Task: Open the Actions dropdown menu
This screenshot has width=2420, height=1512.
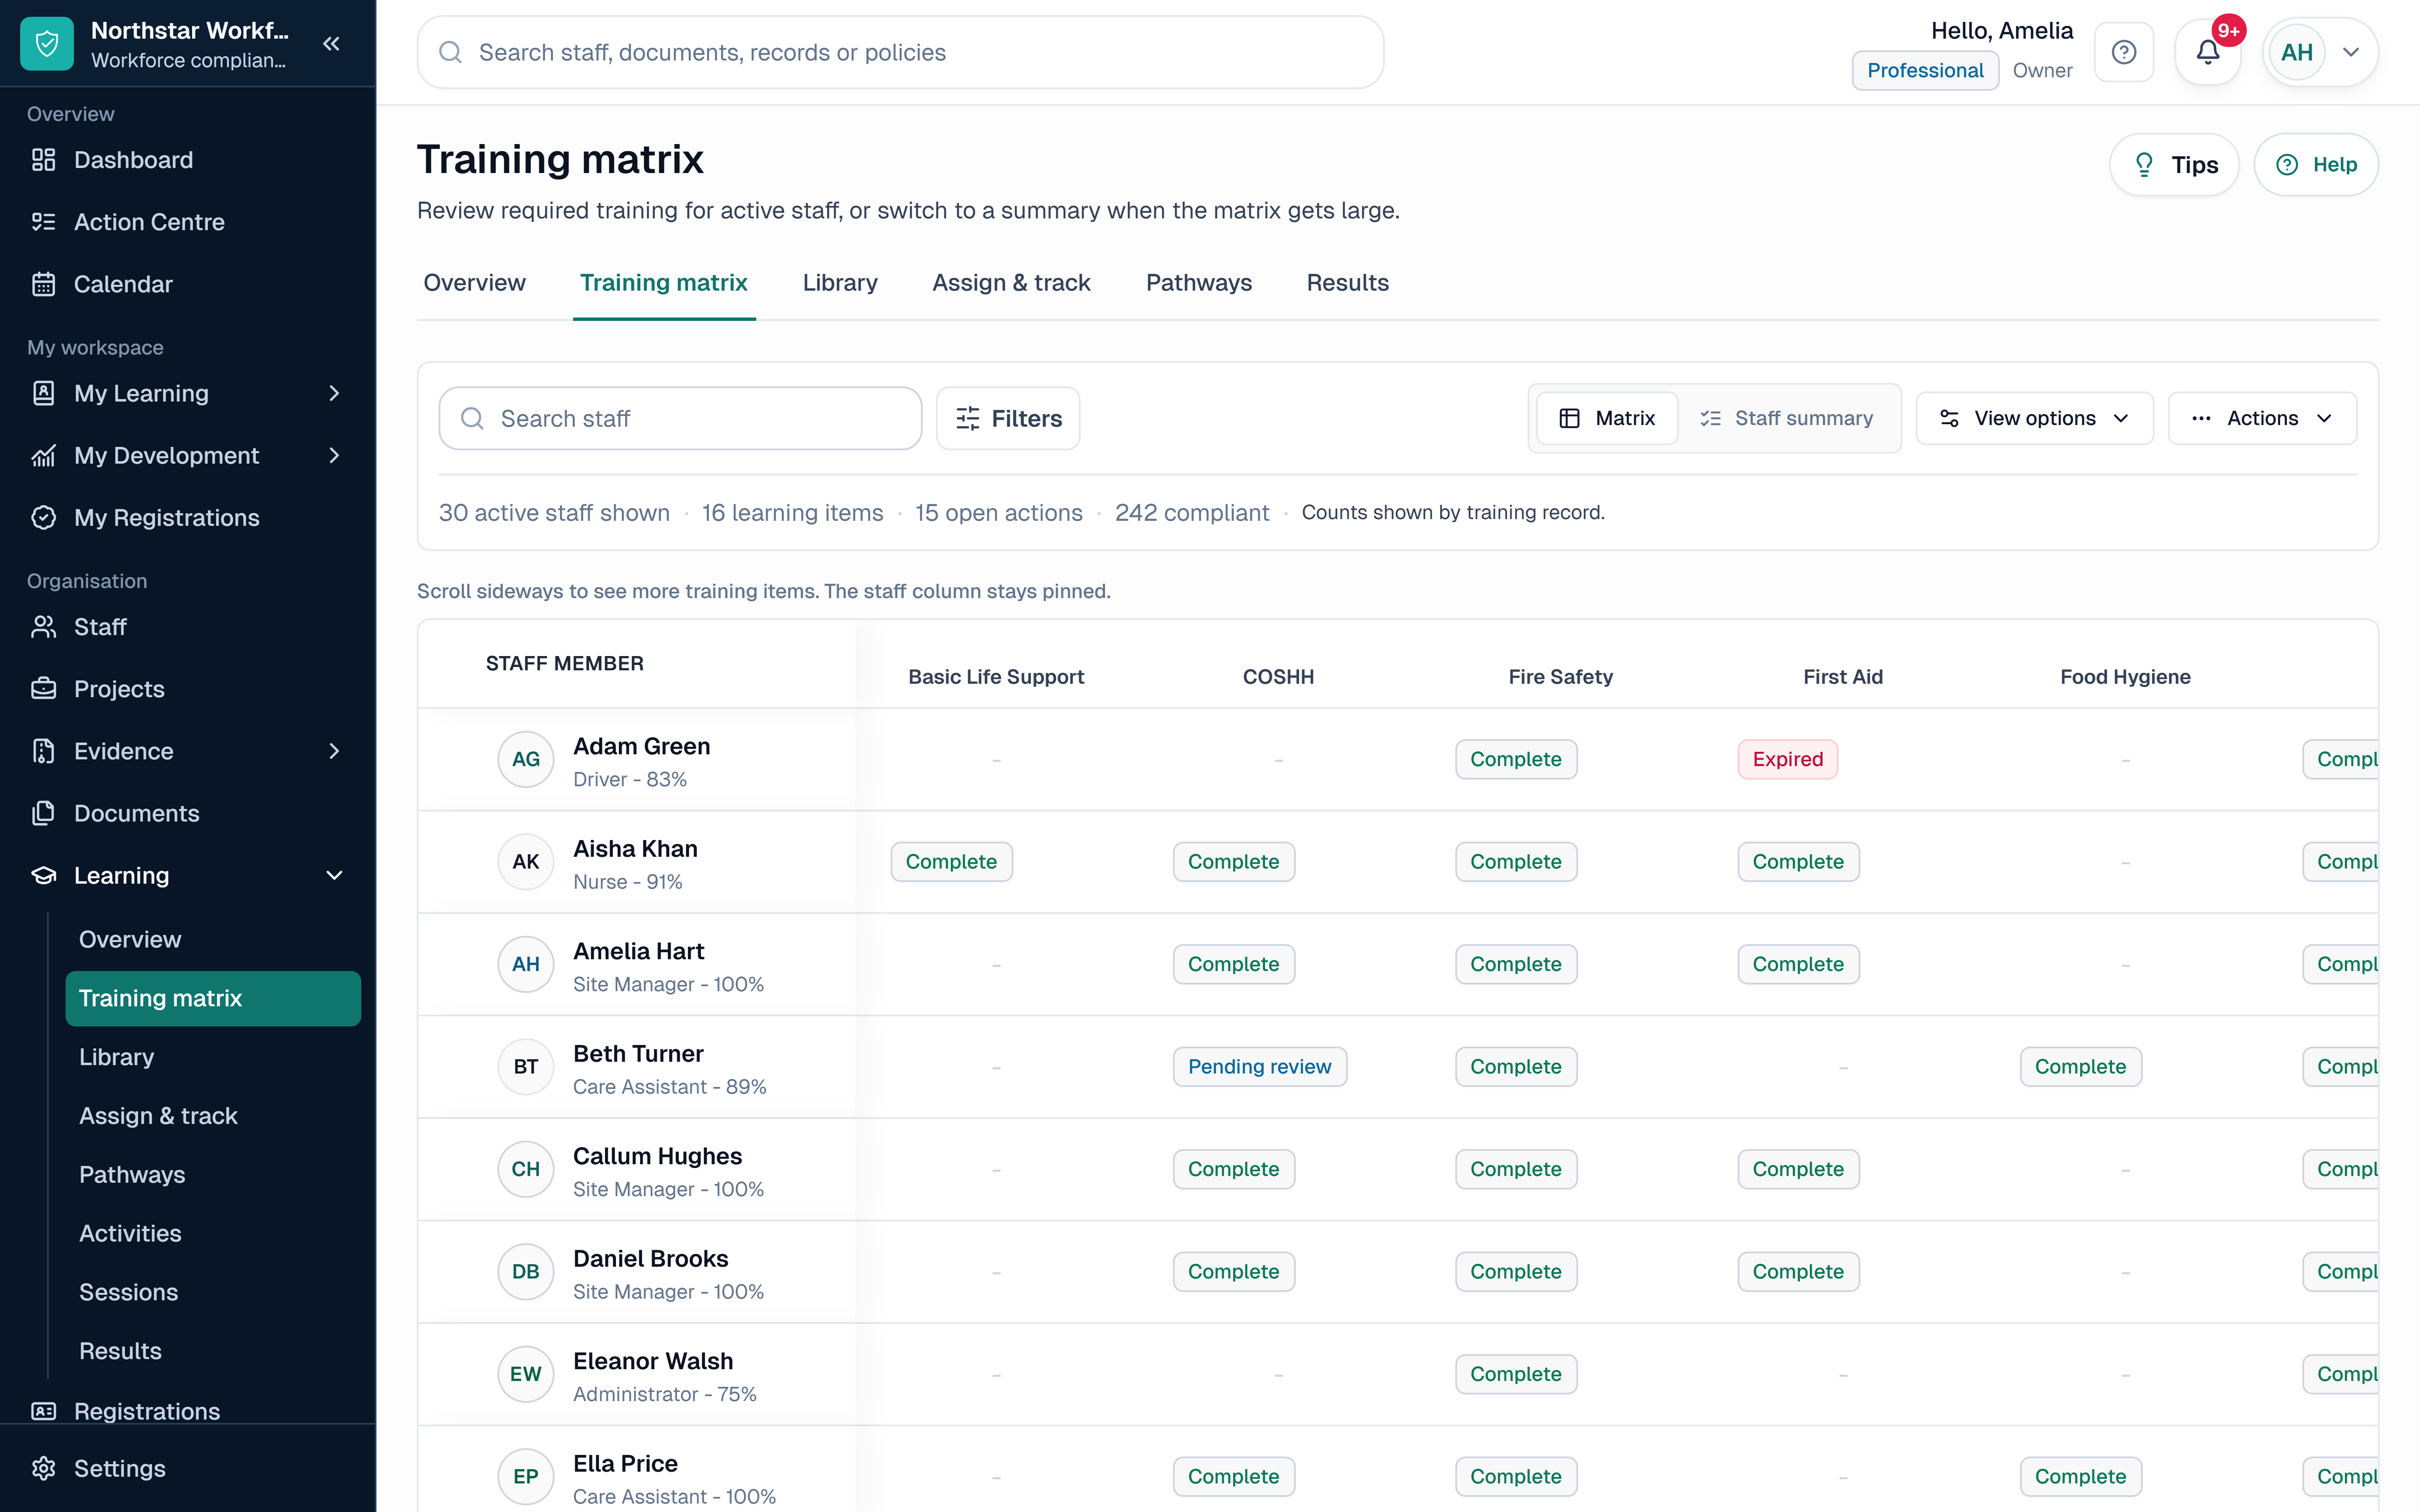Action: [2262, 418]
